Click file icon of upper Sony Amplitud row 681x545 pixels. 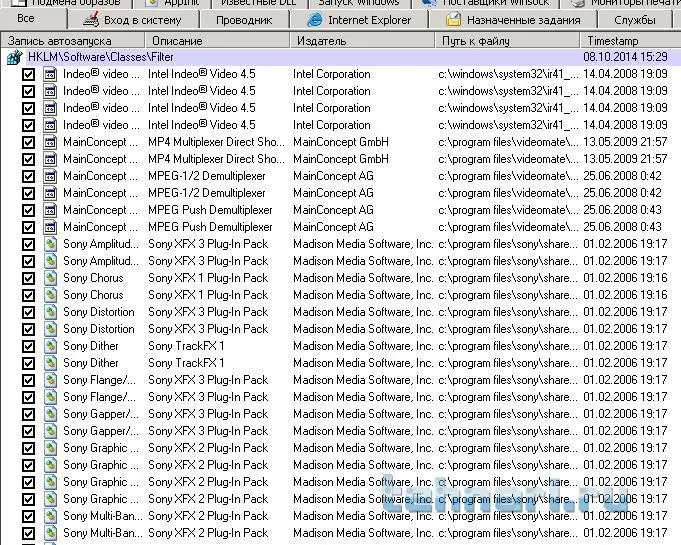[x=50, y=244]
